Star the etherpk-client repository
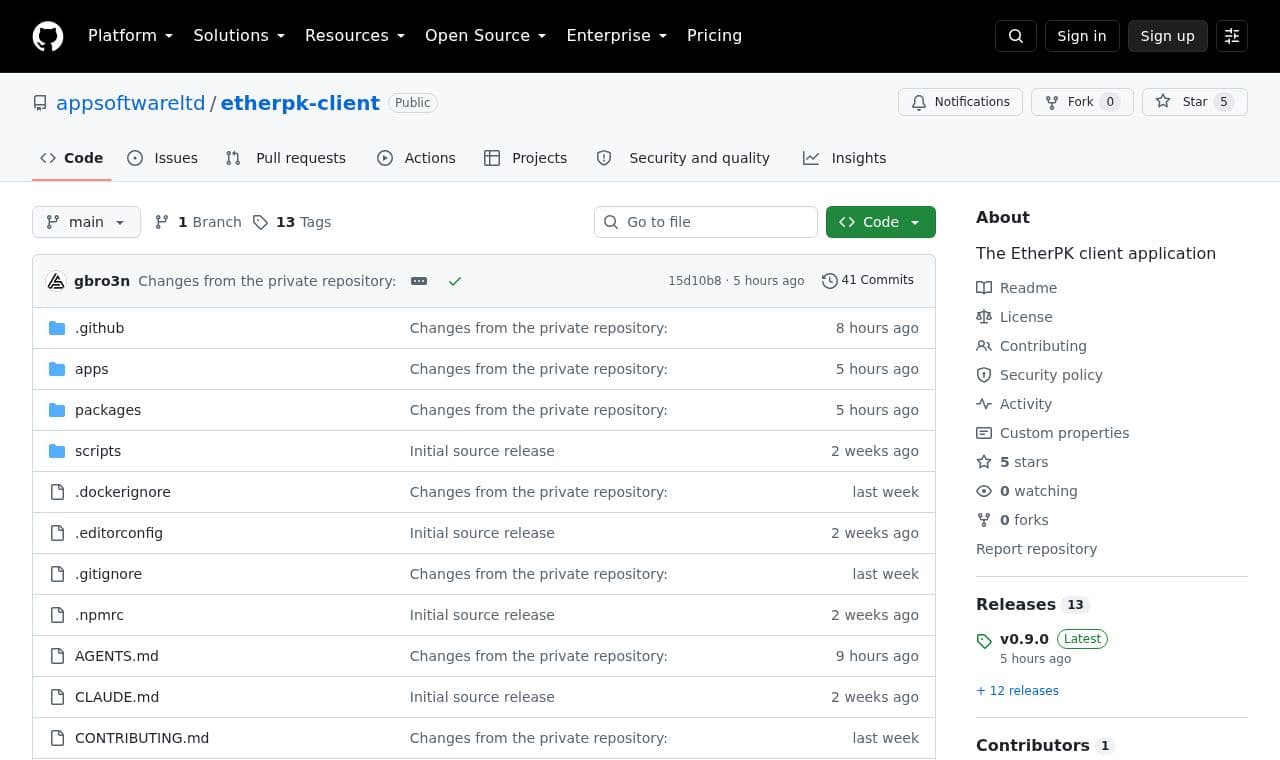Viewport: 1280px width, 760px height. 1195,102
